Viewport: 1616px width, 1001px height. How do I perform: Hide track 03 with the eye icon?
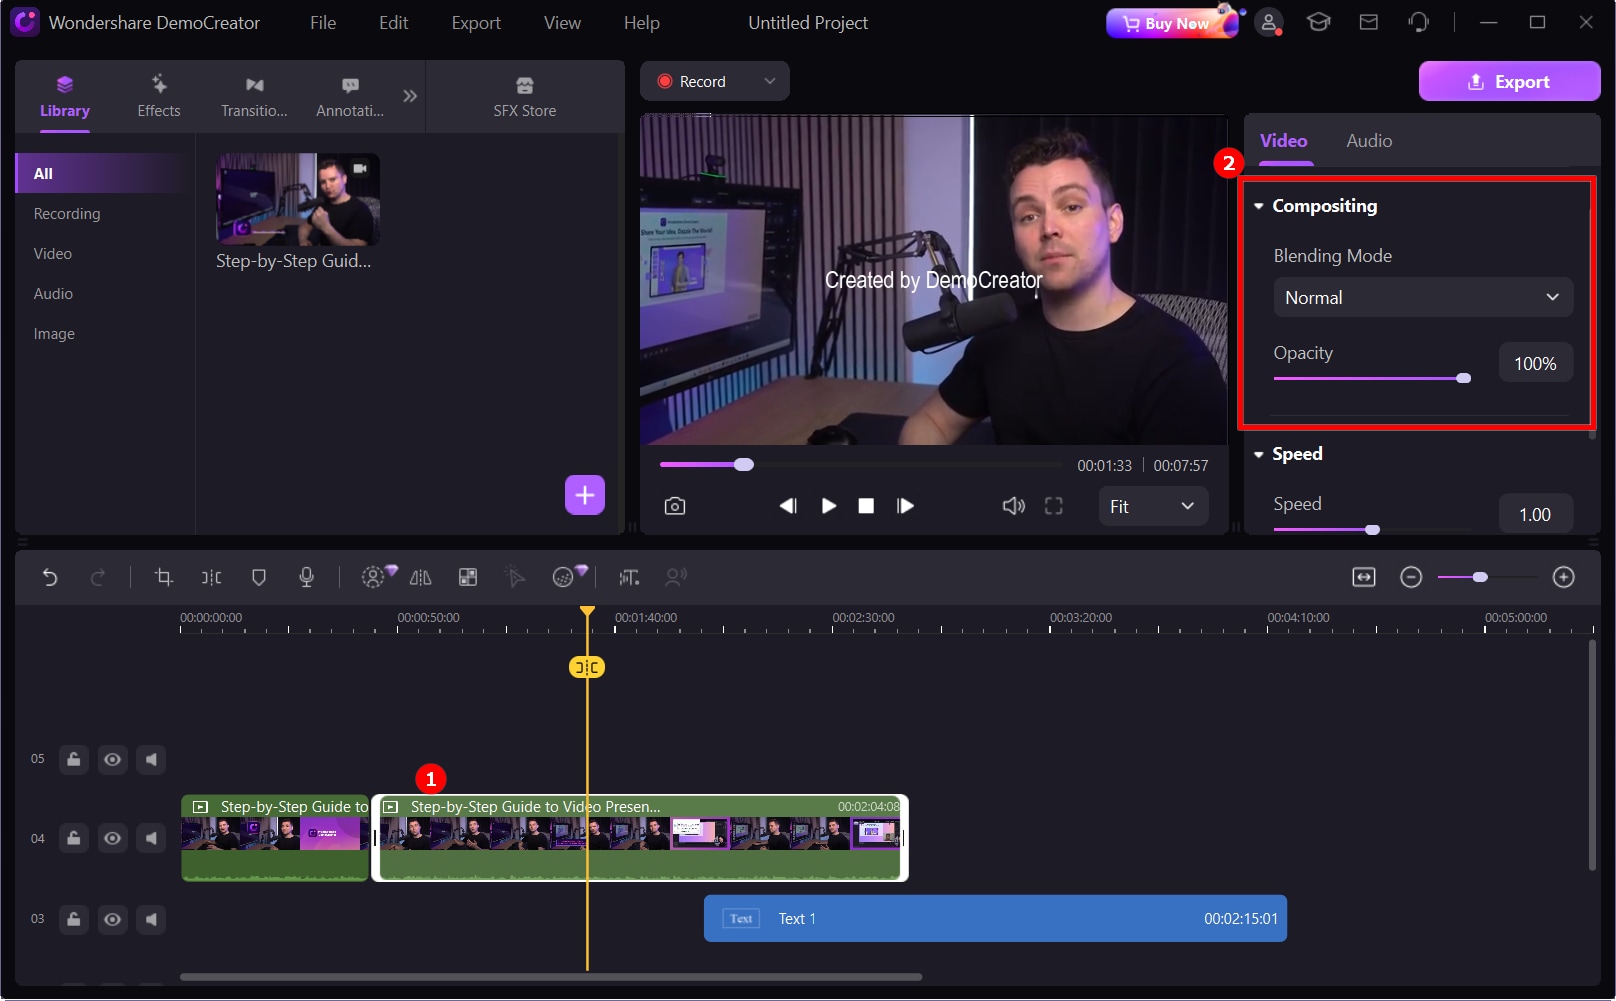point(113,919)
